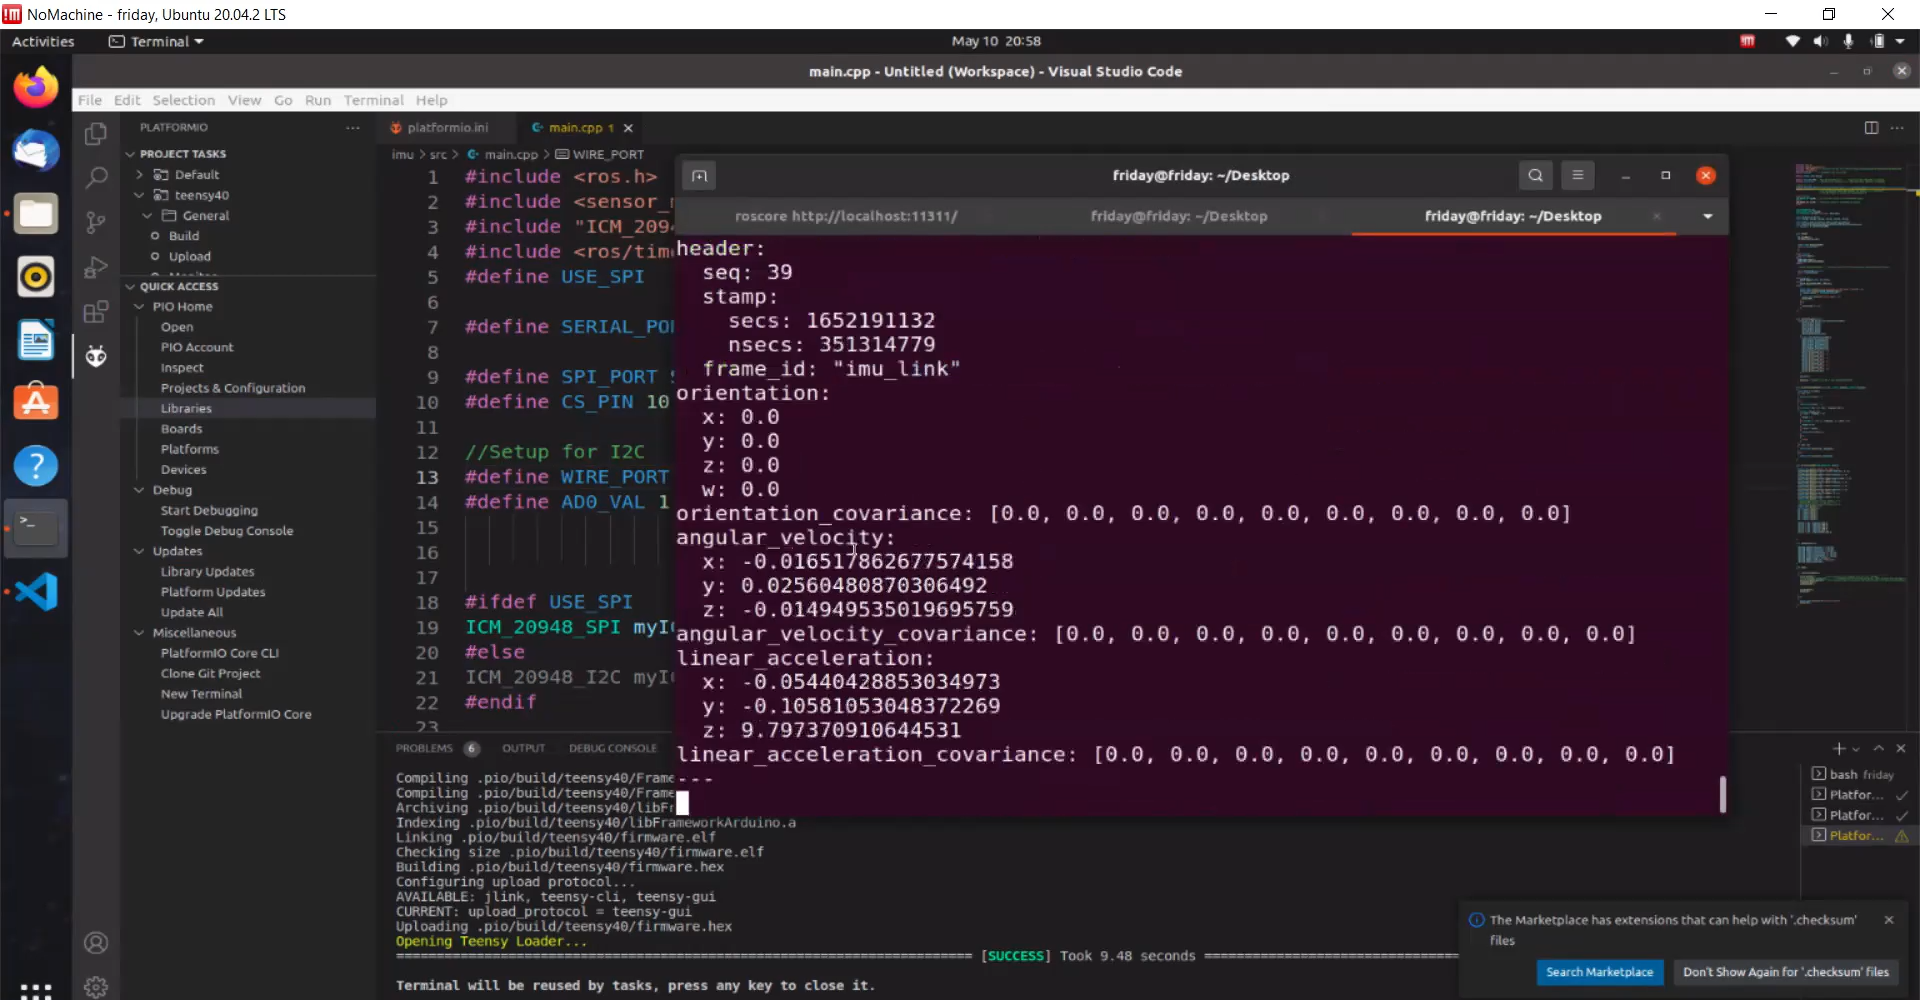
Task: Open Extensions view in activity bar
Action: (x=96, y=312)
